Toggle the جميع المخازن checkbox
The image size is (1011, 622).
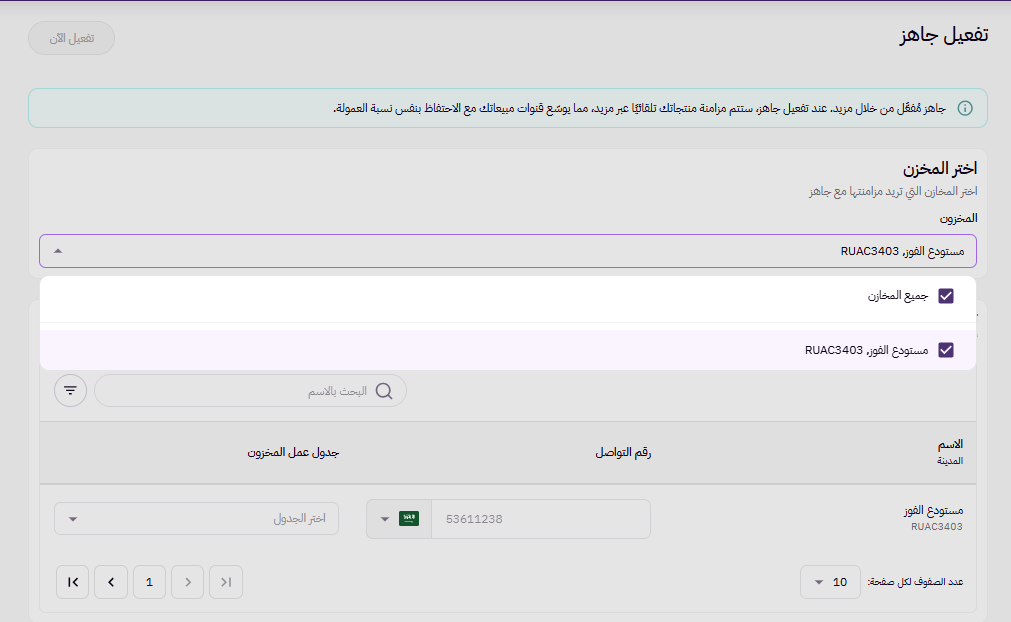946,296
